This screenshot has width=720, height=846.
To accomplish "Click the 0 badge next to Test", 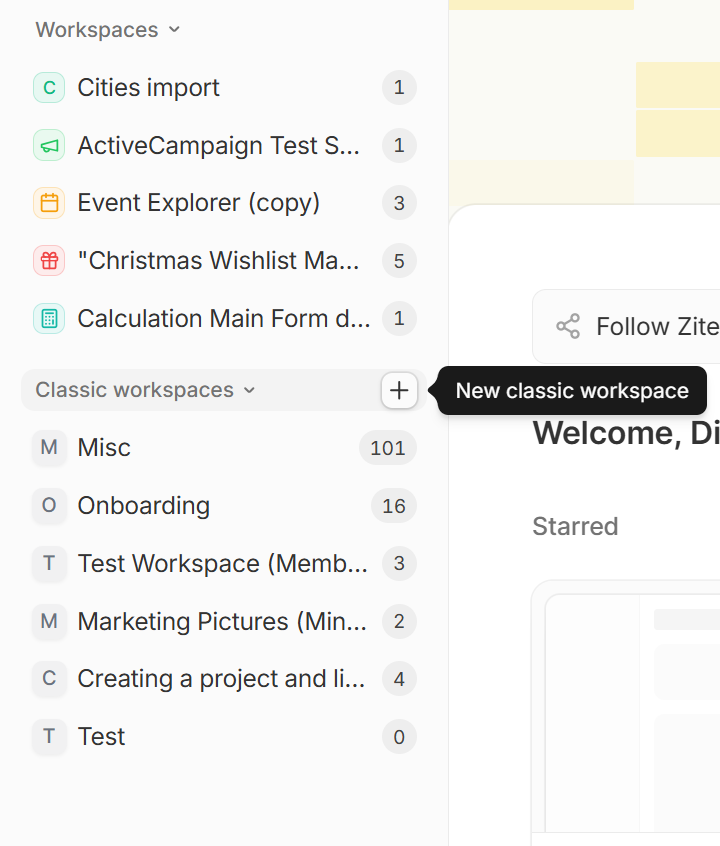I will click(399, 737).
